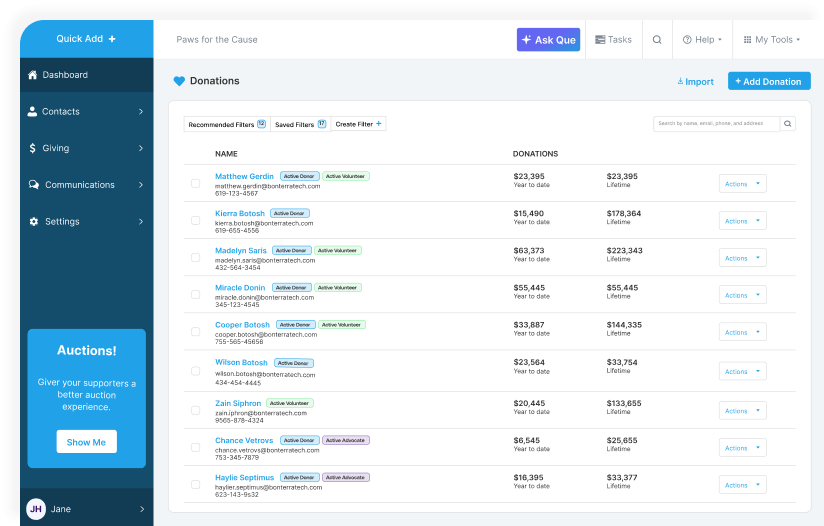Open Actions dropdown for Miracle Donin

742,295
